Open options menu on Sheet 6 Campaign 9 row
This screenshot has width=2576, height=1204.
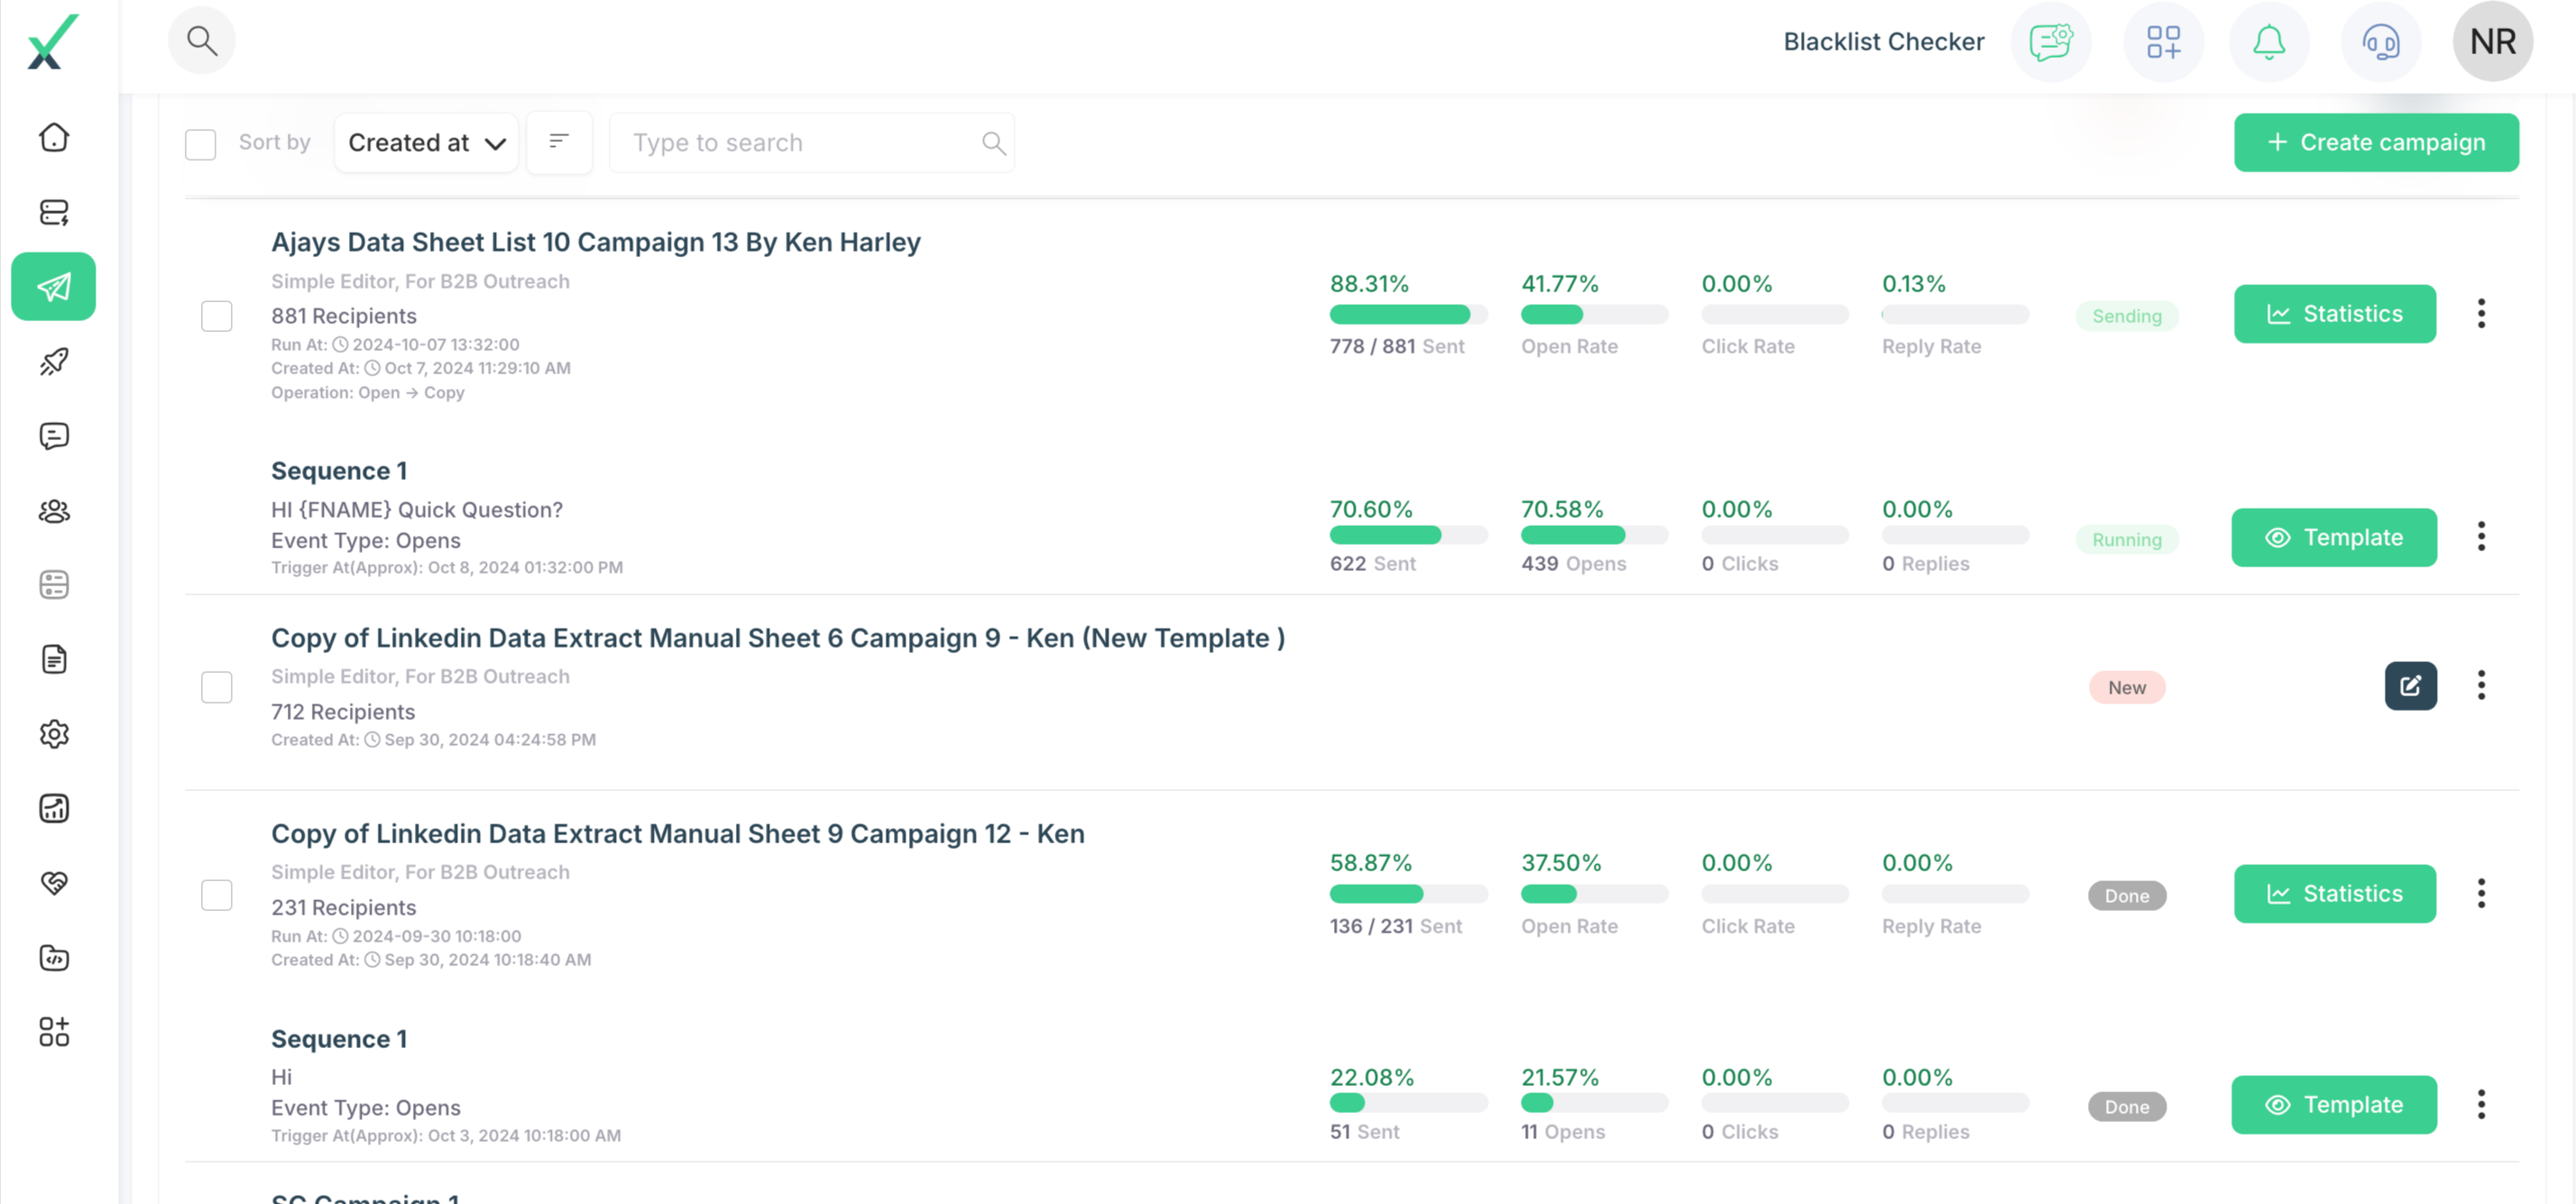(2481, 686)
